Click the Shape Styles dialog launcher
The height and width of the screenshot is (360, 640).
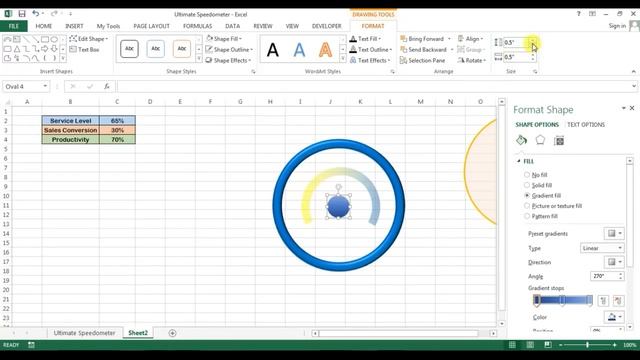[x=253, y=72]
